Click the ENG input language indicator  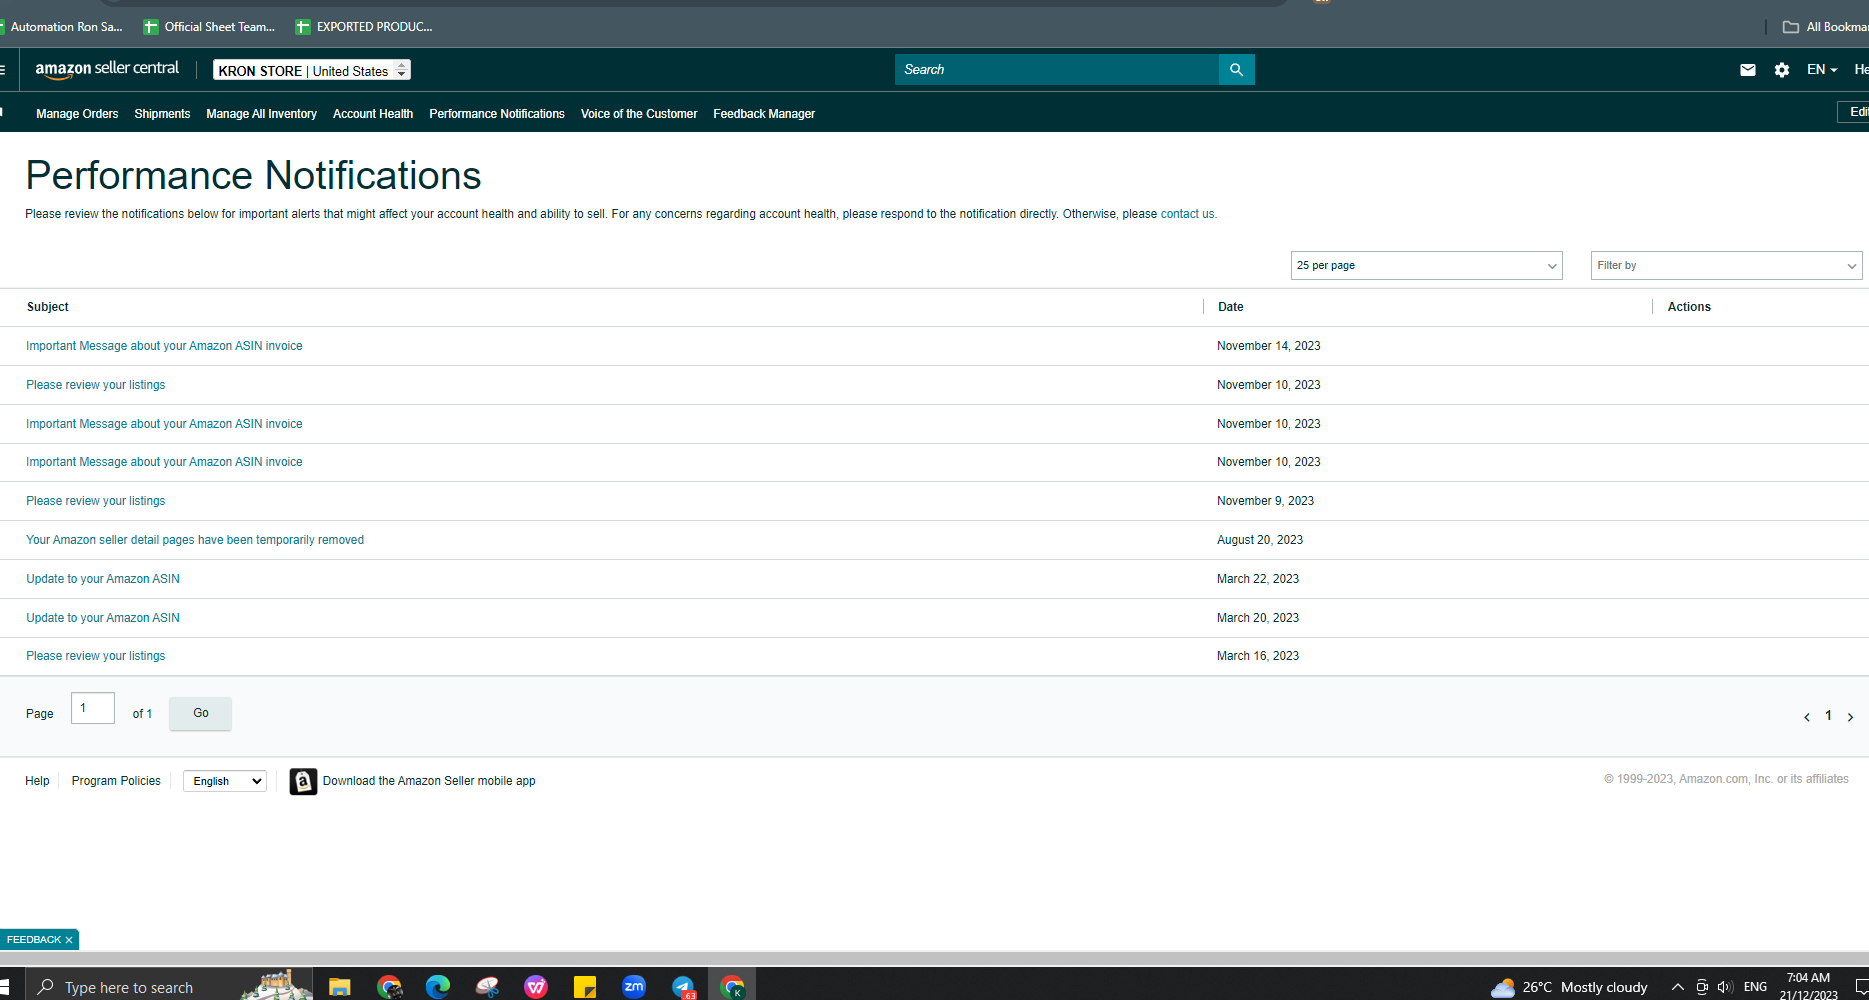[1755, 987]
